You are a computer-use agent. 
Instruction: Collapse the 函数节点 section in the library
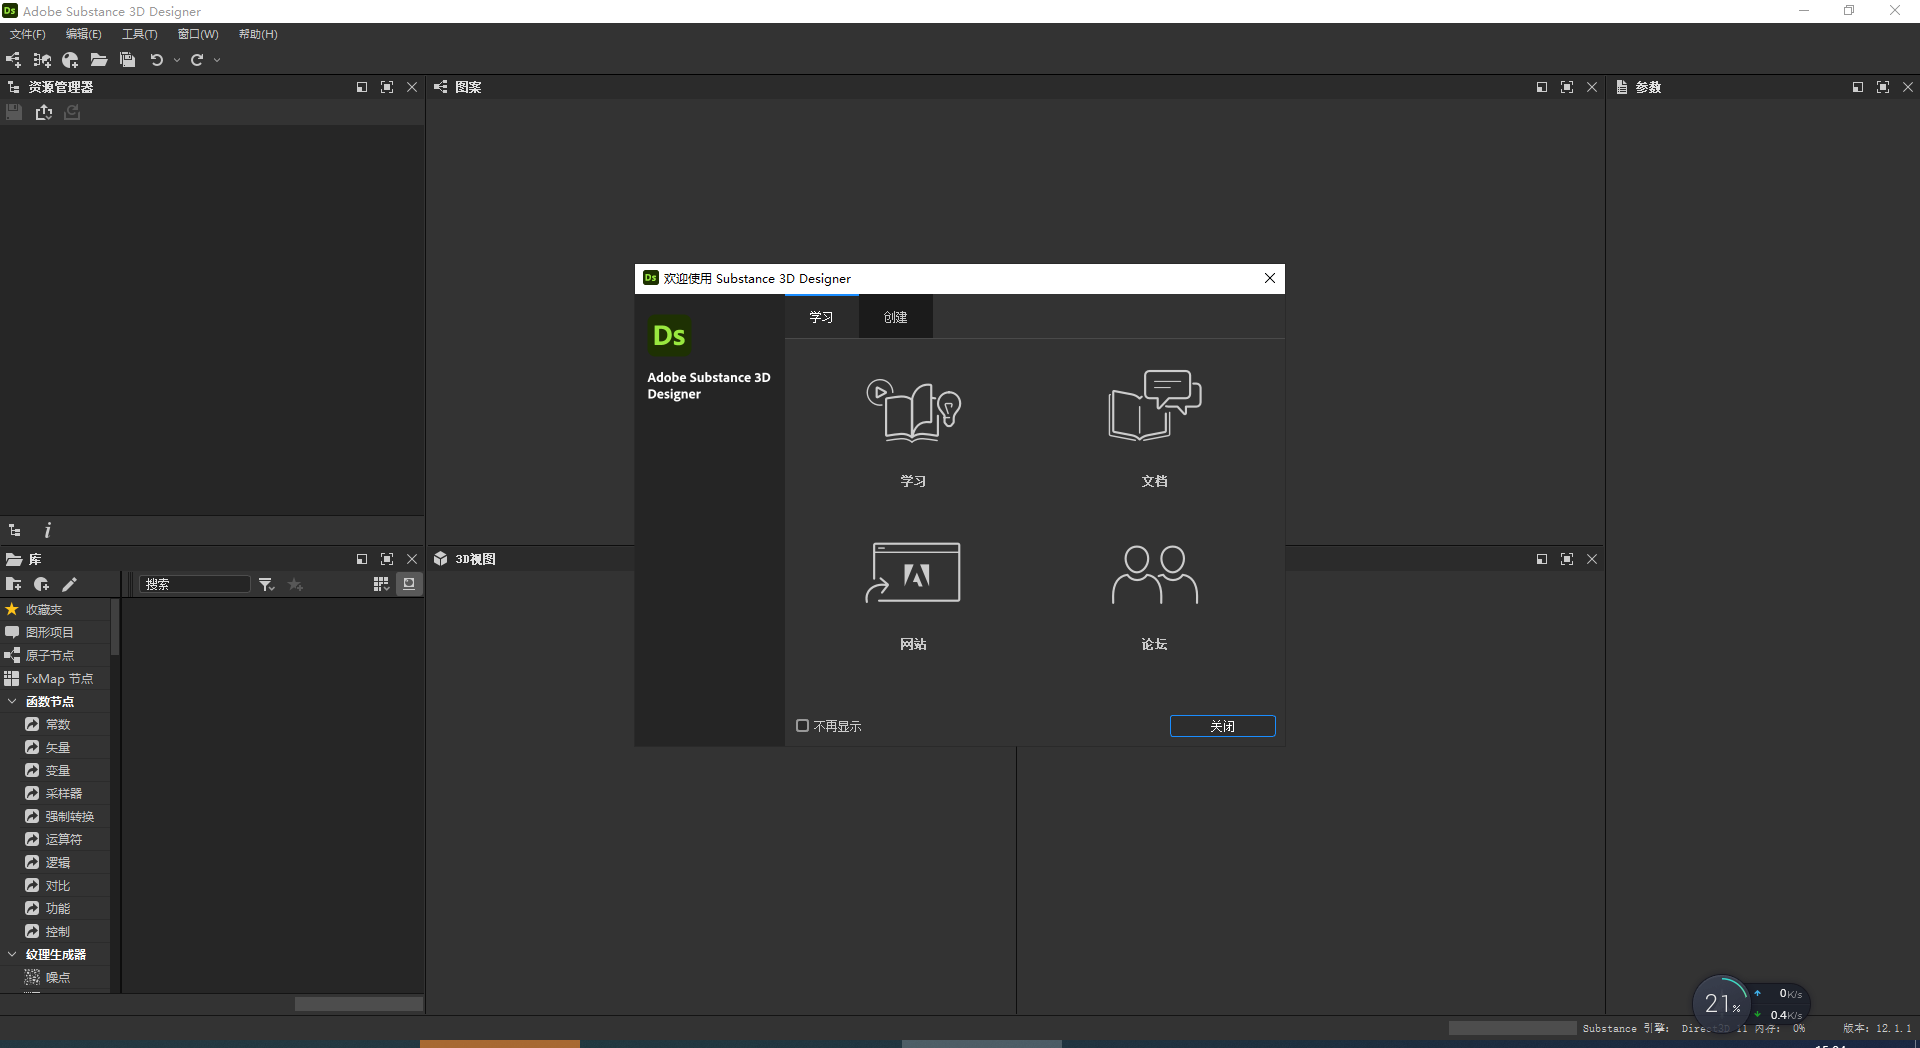[x=13, y=701]
